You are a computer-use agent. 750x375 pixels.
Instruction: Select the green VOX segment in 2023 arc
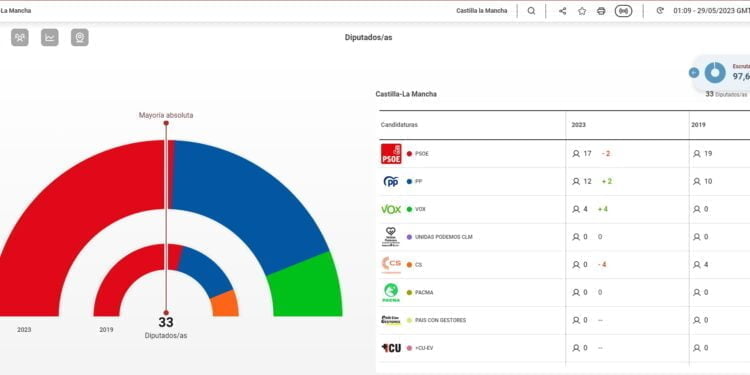(306, 287)
